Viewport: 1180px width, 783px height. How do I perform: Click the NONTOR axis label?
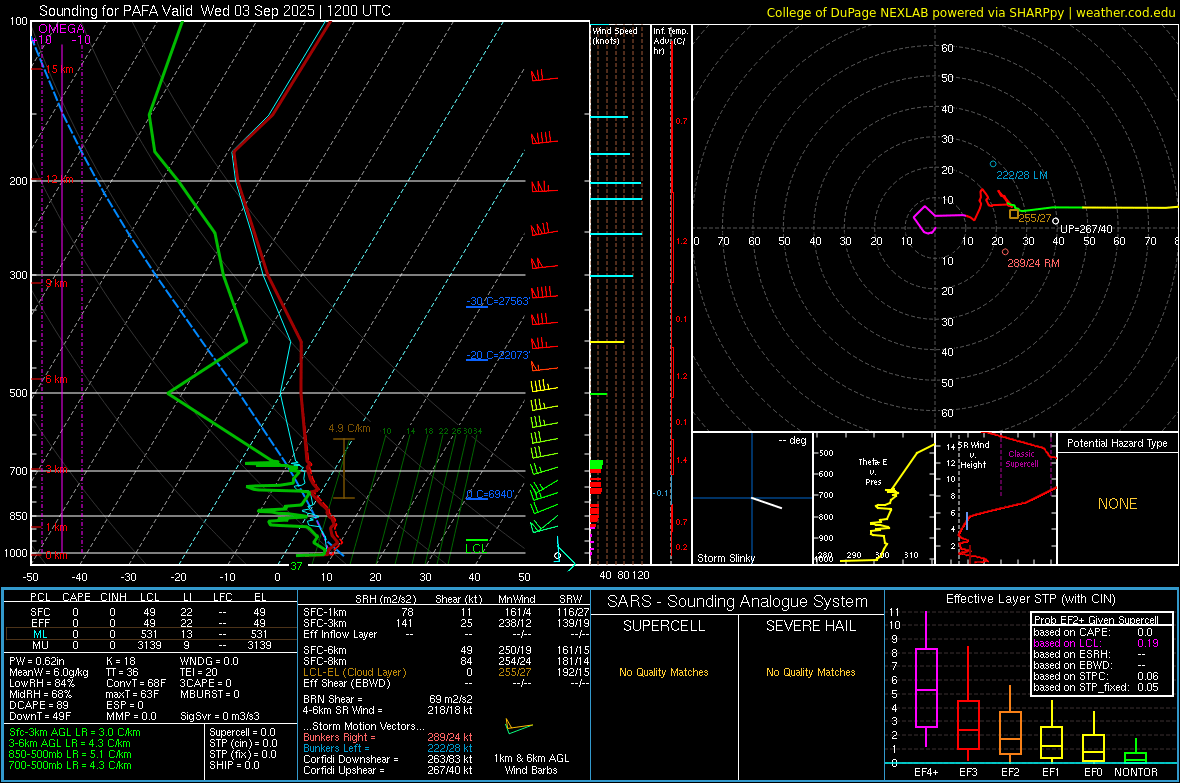[1136, 772]
